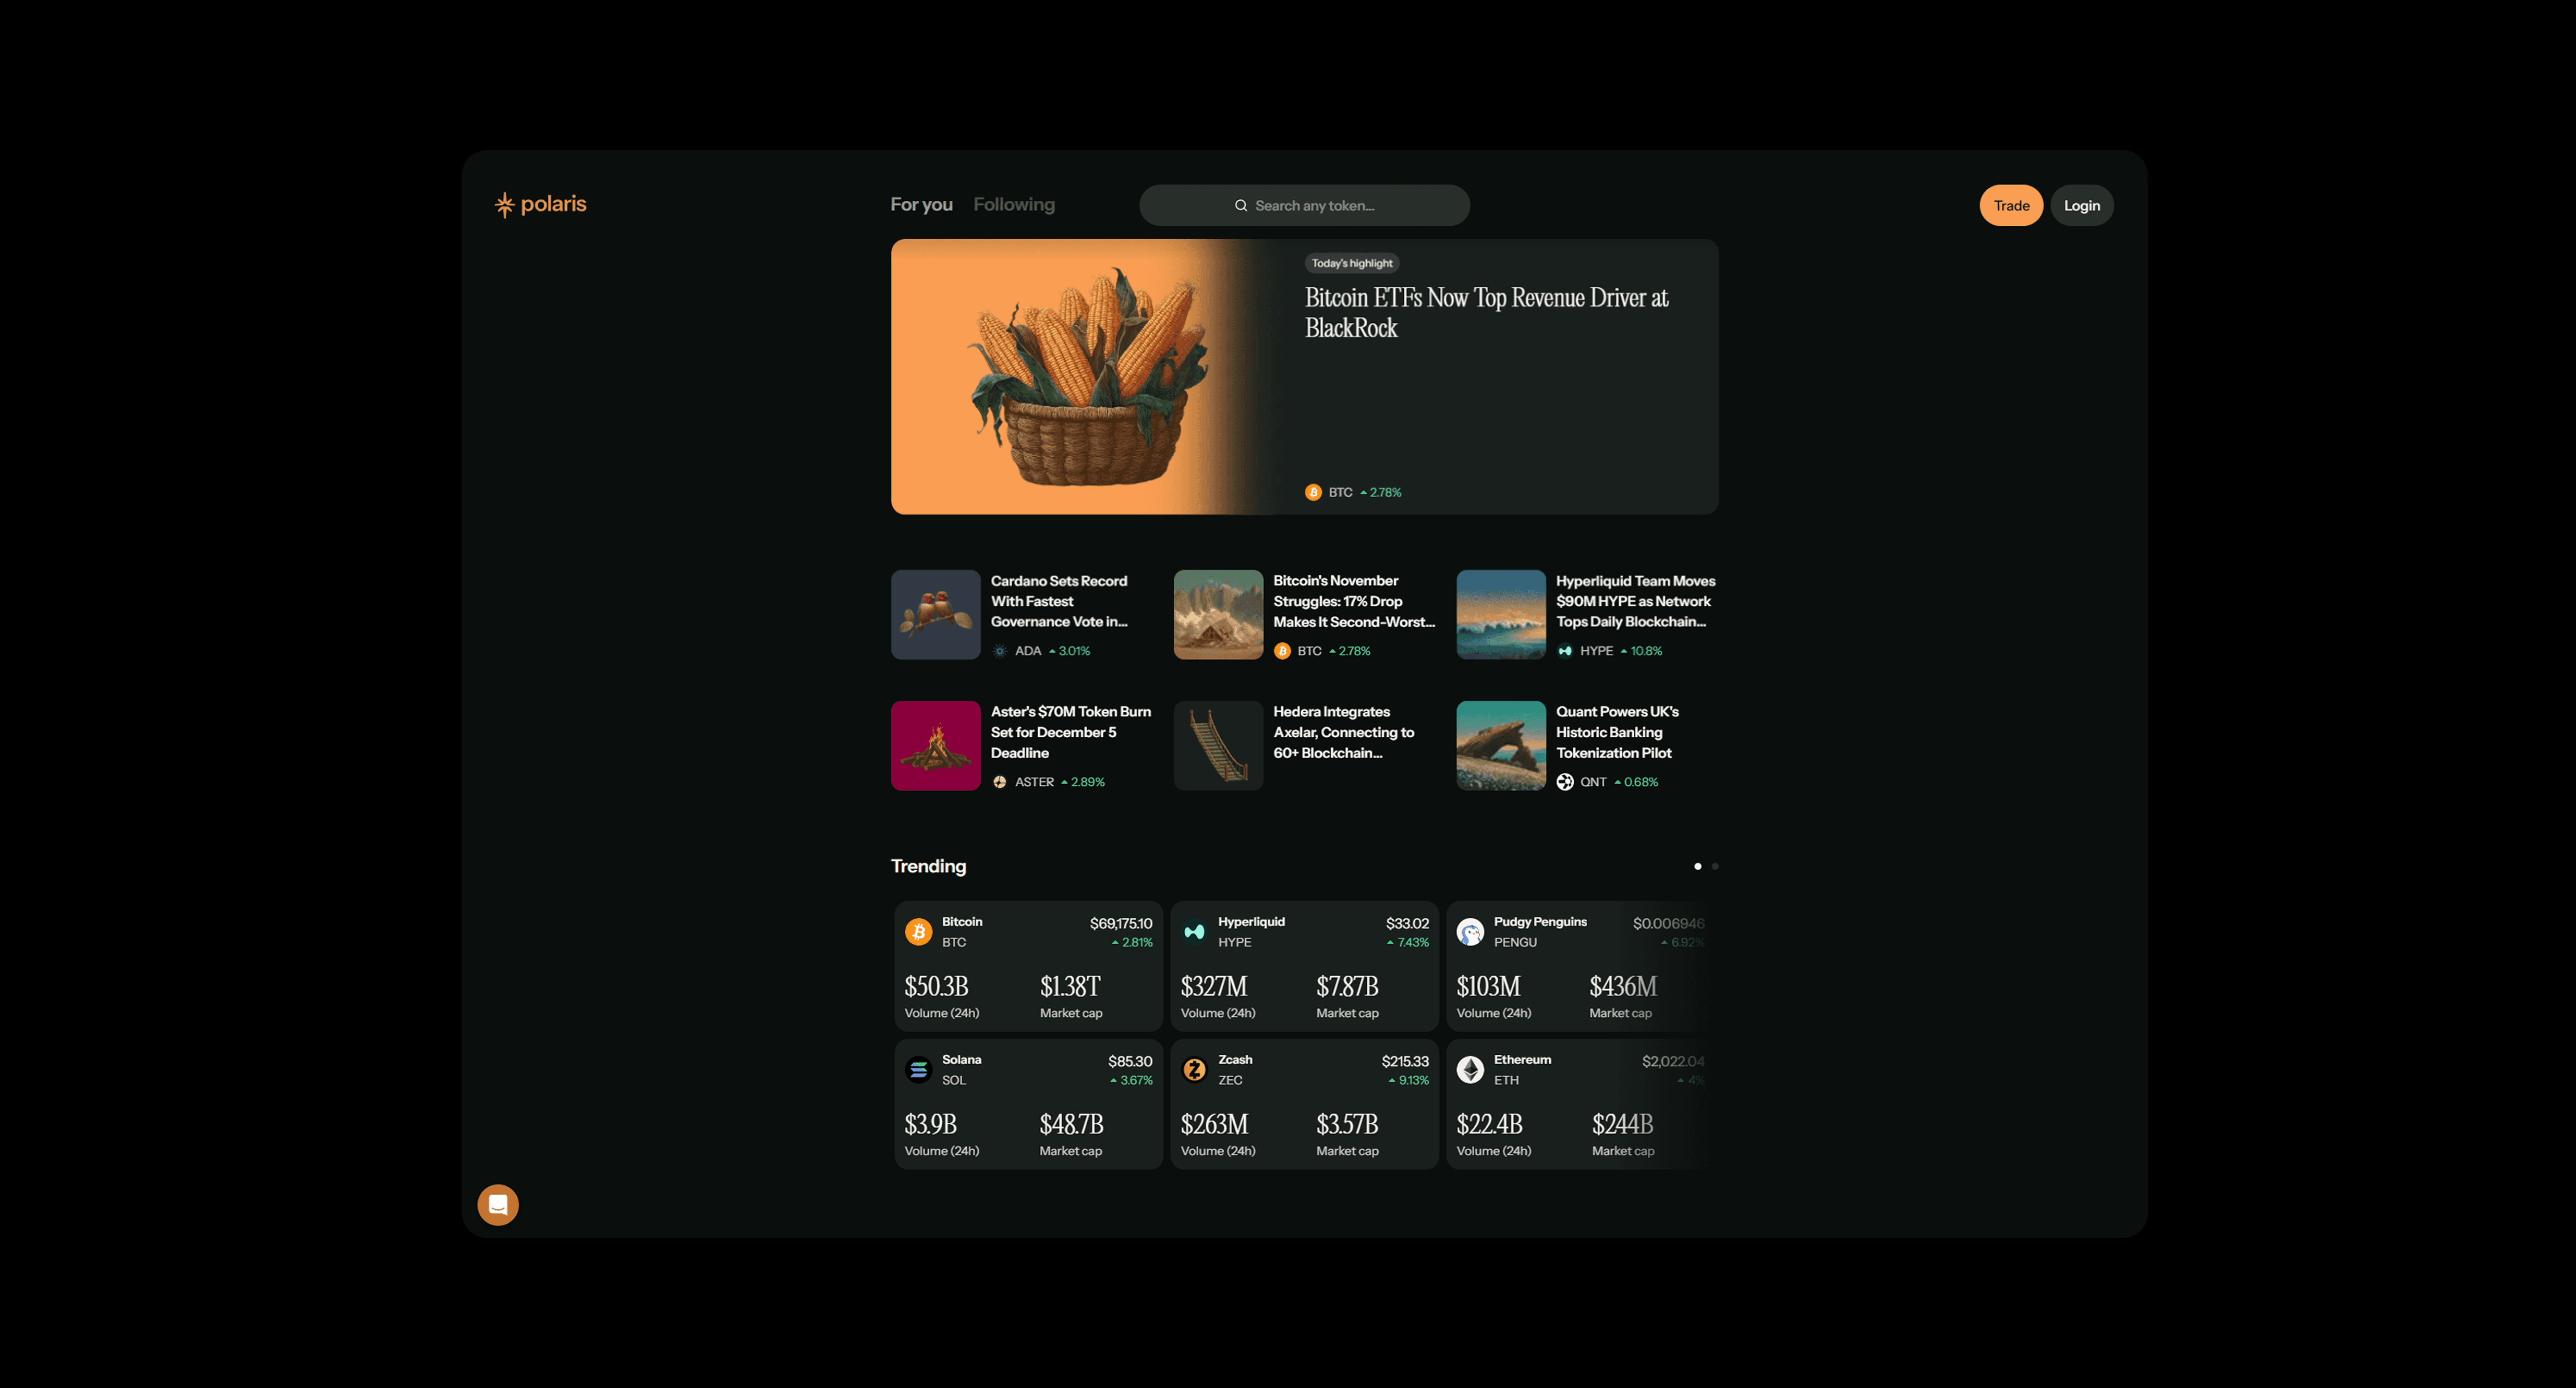Open the chat bubble widget icon

click(498, 1204)
